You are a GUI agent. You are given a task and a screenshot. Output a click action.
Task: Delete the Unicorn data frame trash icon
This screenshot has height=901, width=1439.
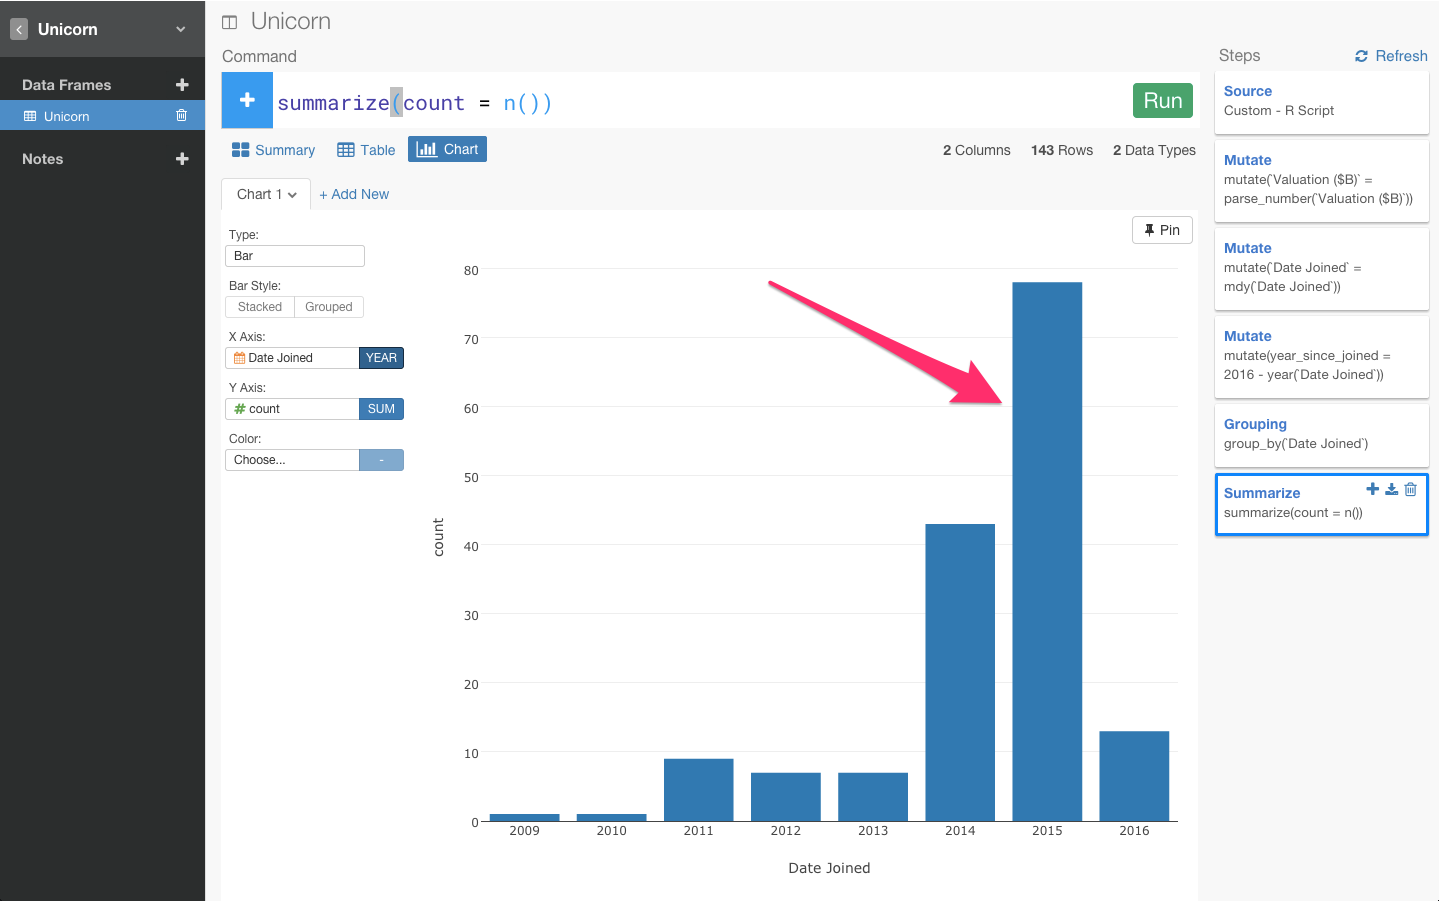click(x=181, y=116)
